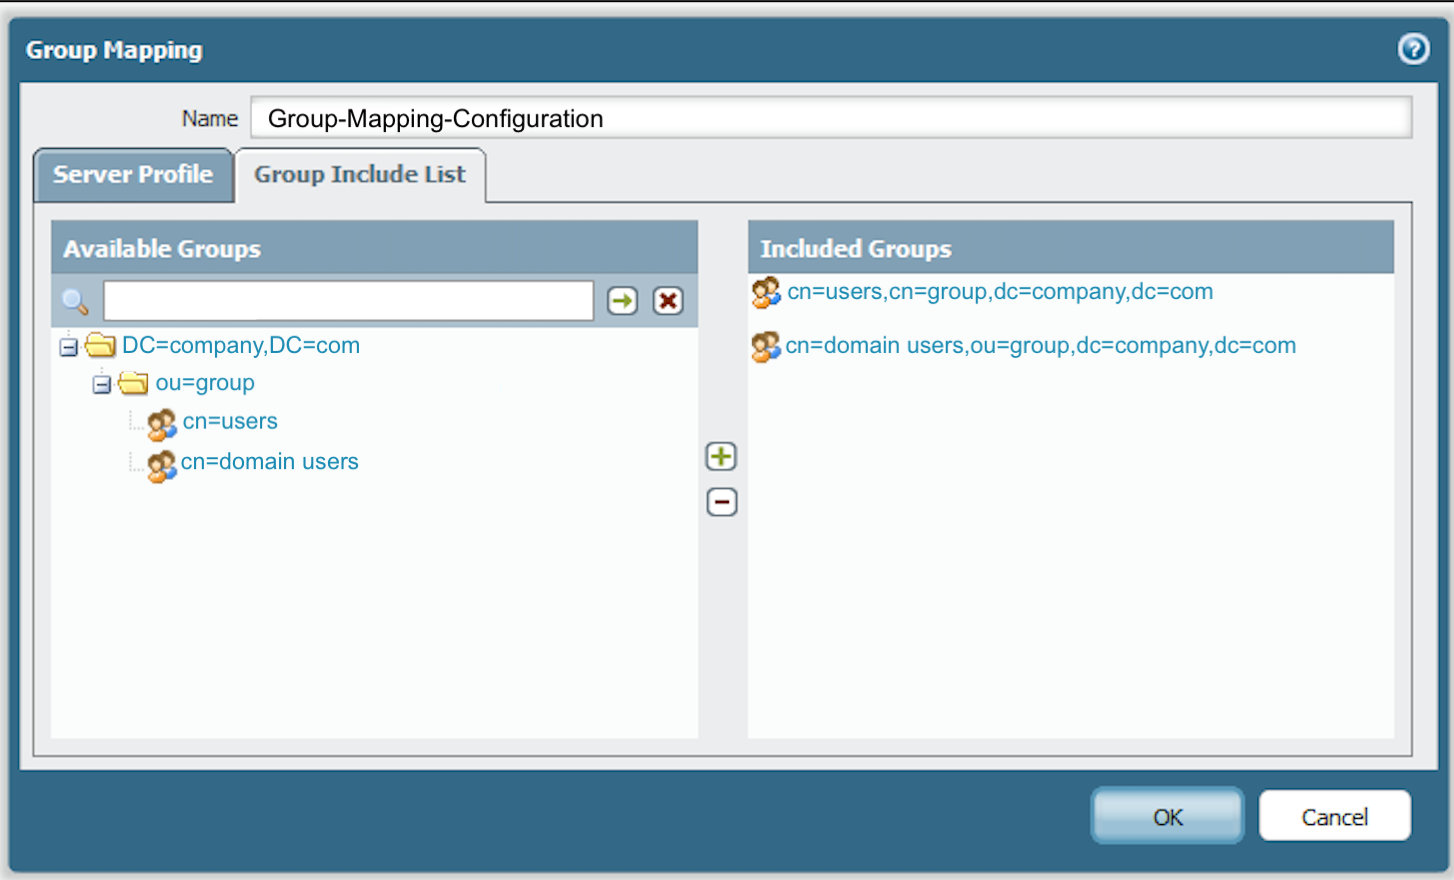Switch to the Group Include List tab
Viewport: 1454px width, 880px height.
tap(359, 174)
